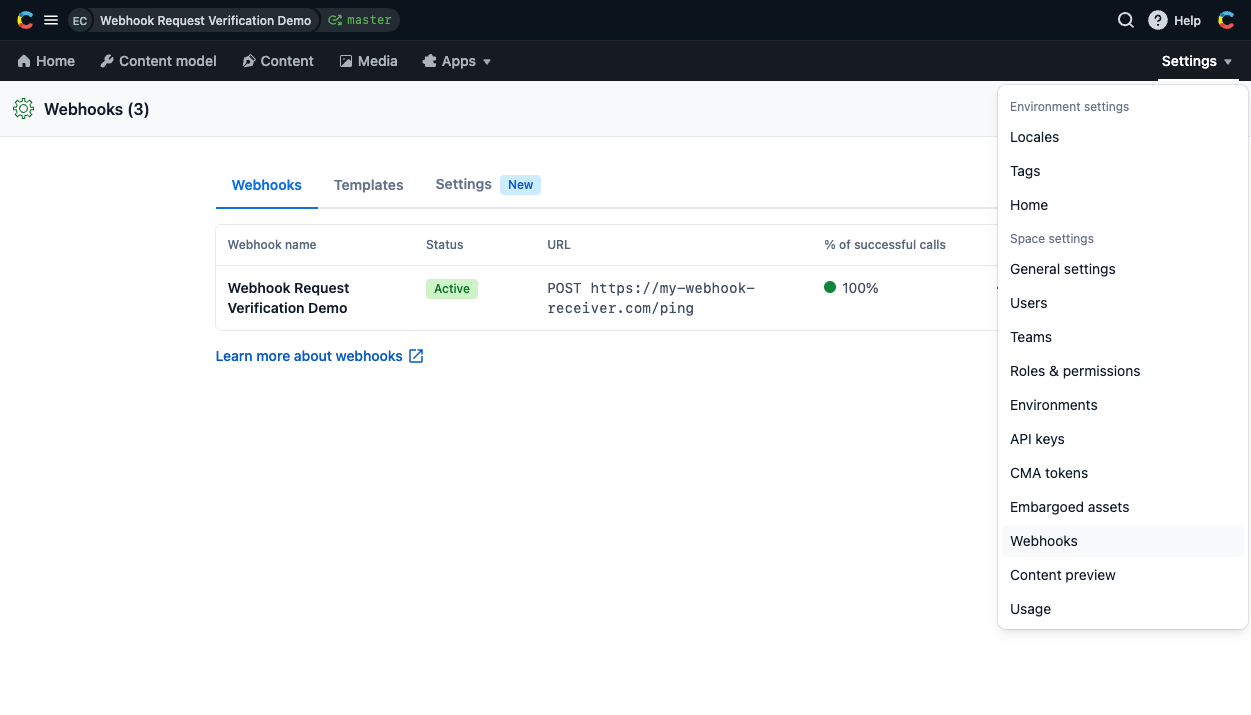
Task: Open the master environment switcher
Action: coord(359,20)
